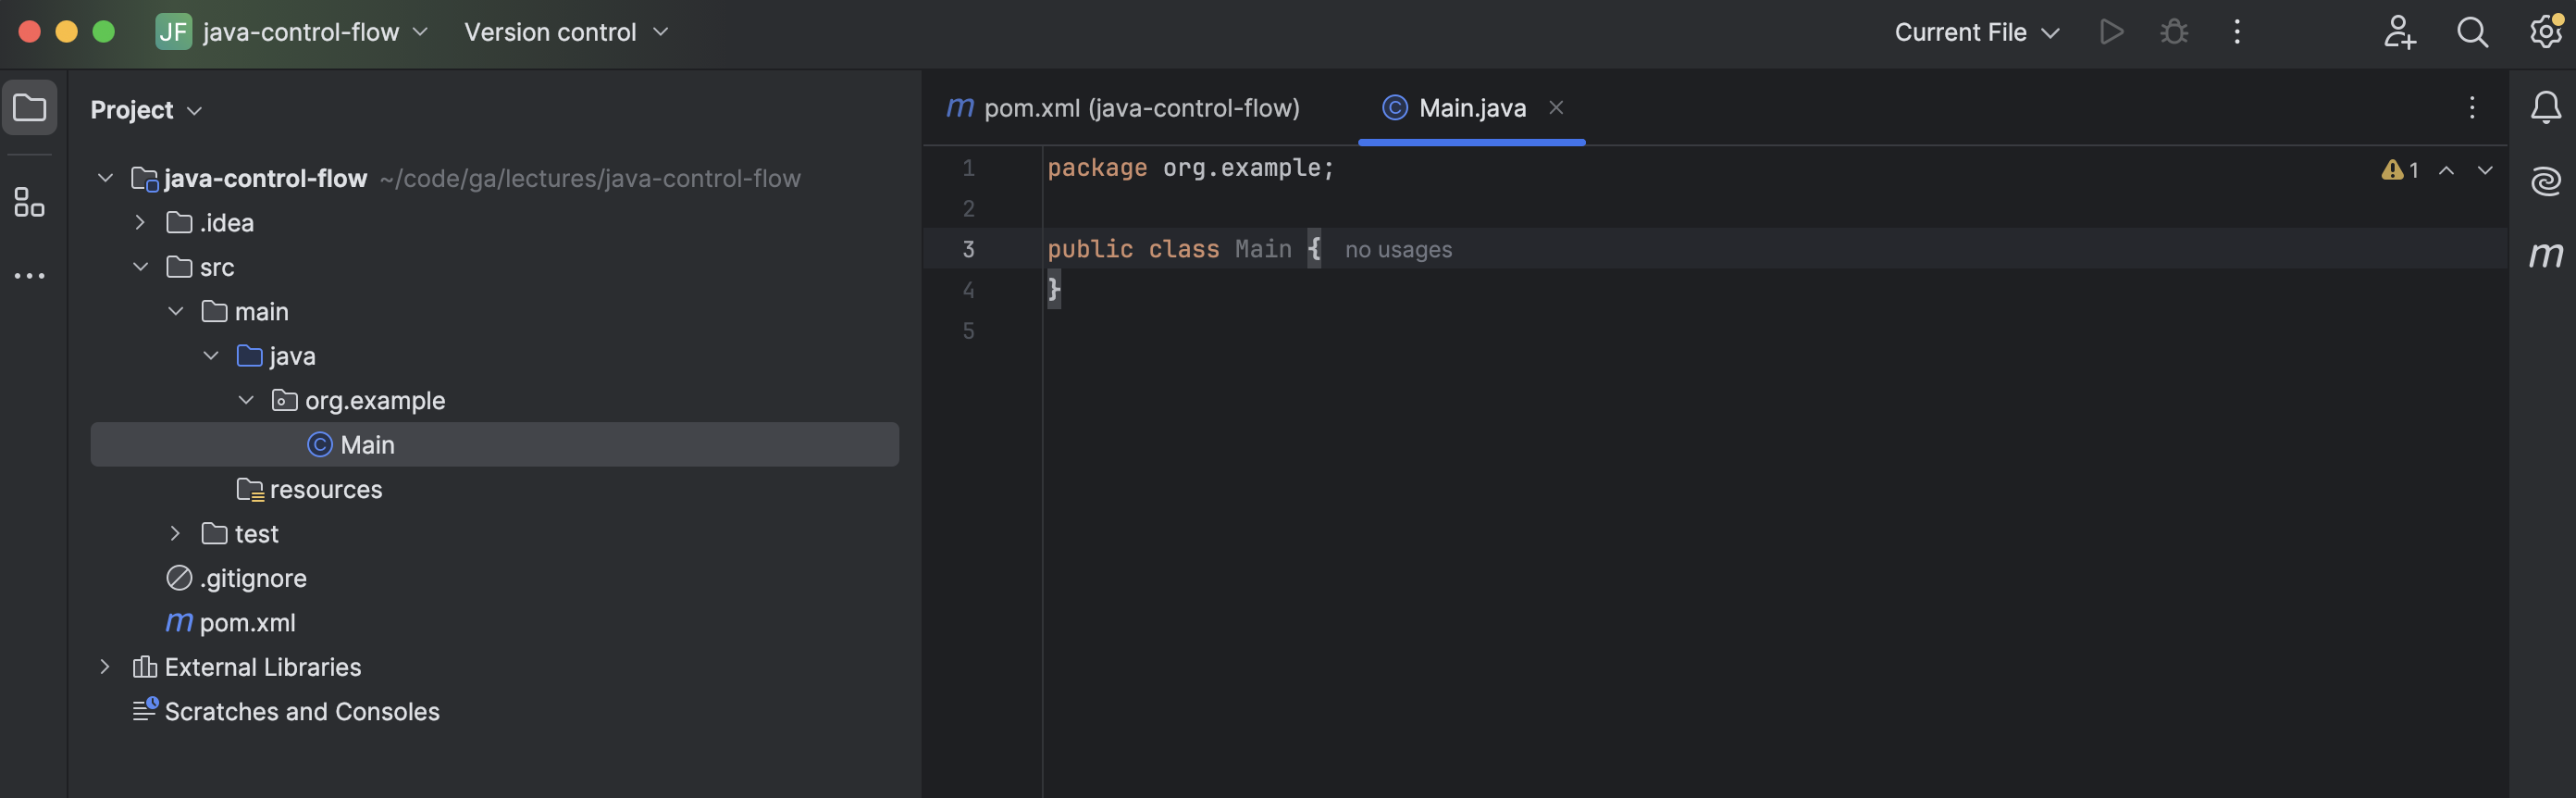
Task: Open the Version control dropdown
Action: (x=565, y=32)
